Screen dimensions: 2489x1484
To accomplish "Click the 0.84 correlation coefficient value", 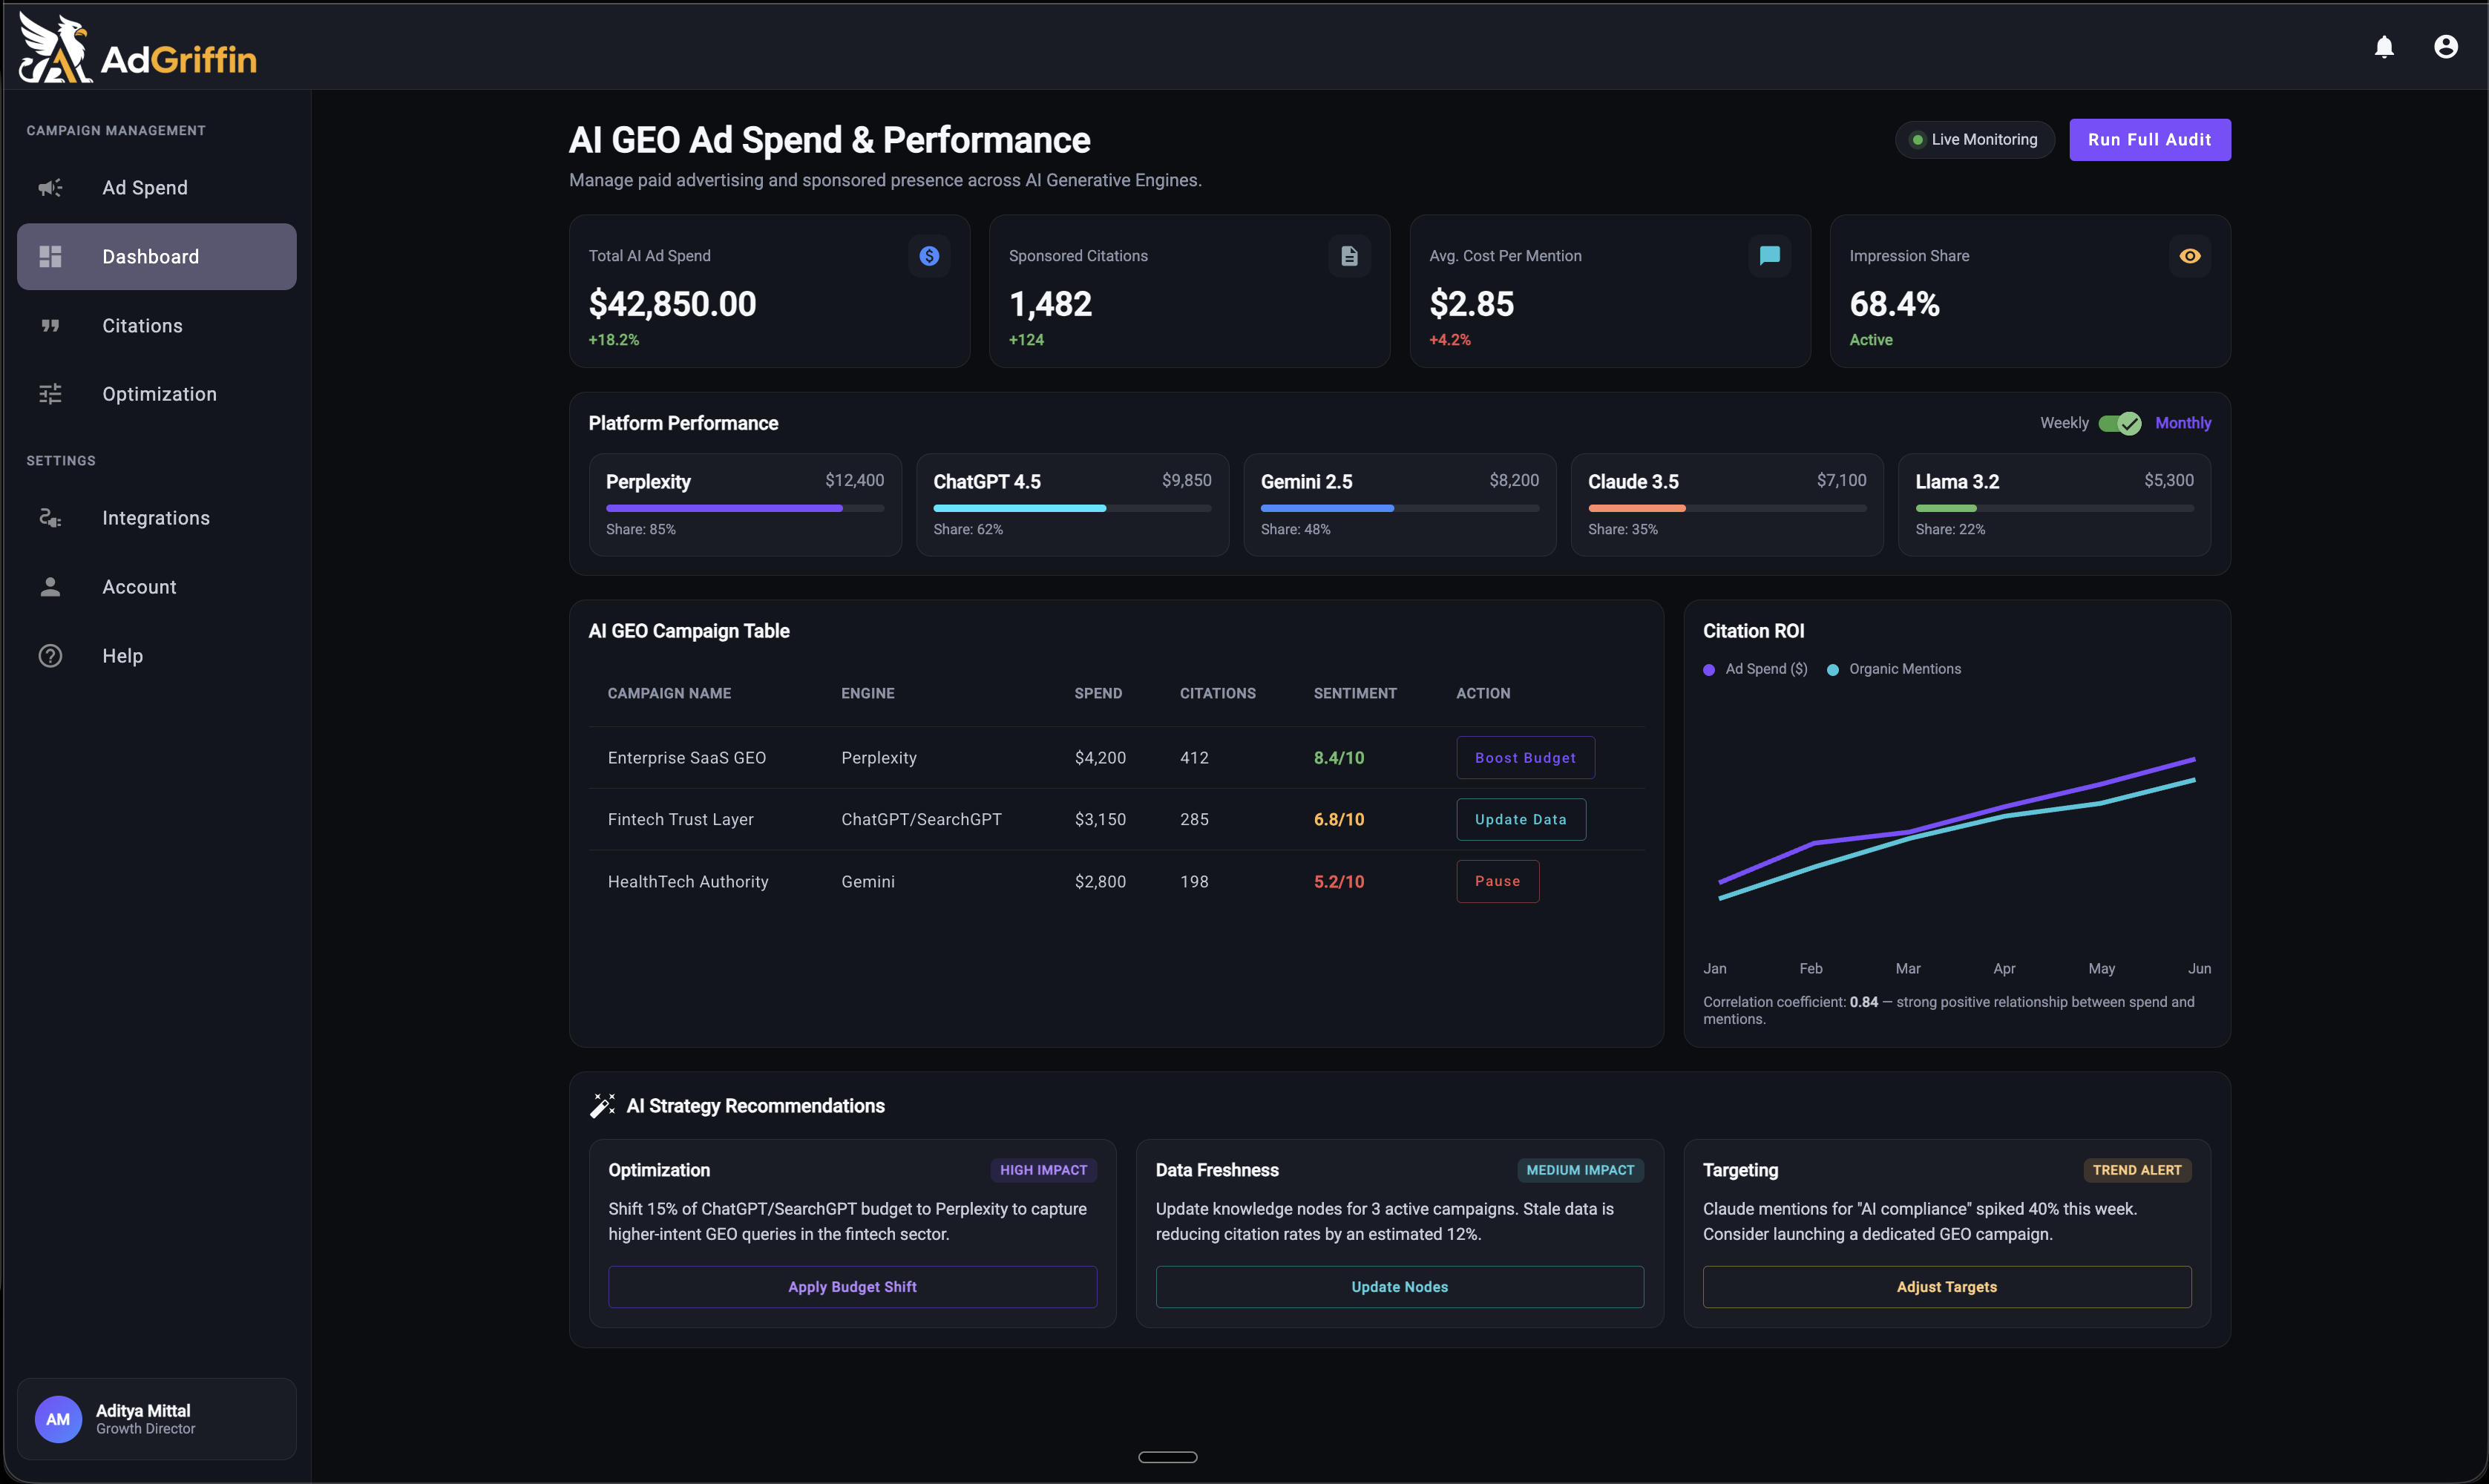I will (x=1863, y=1002).
